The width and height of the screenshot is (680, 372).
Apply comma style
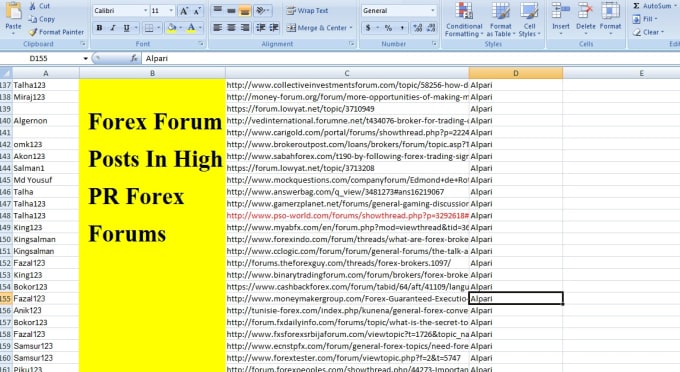pos(402,28)
